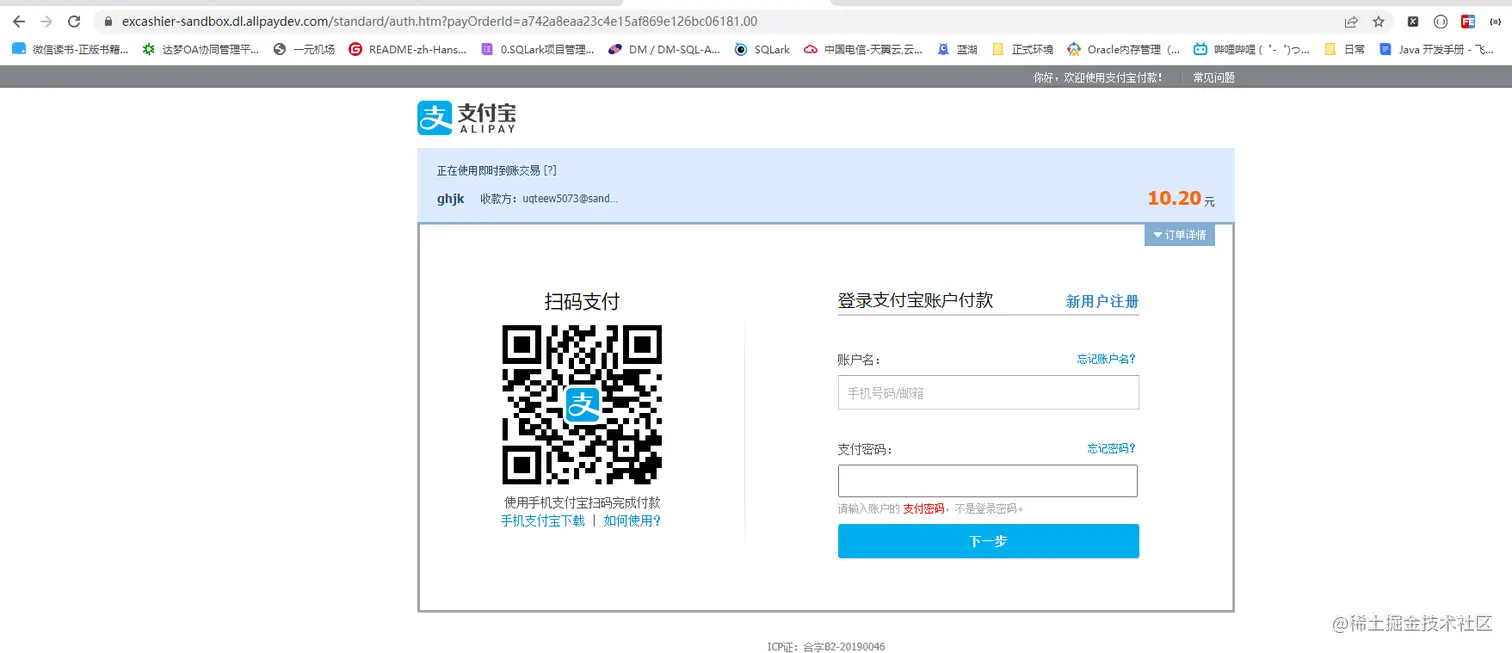Click the Alipay payment QR code
The width and height of the screenshot is (1512, 653).
pyautogui.click(x=582, y=405)
